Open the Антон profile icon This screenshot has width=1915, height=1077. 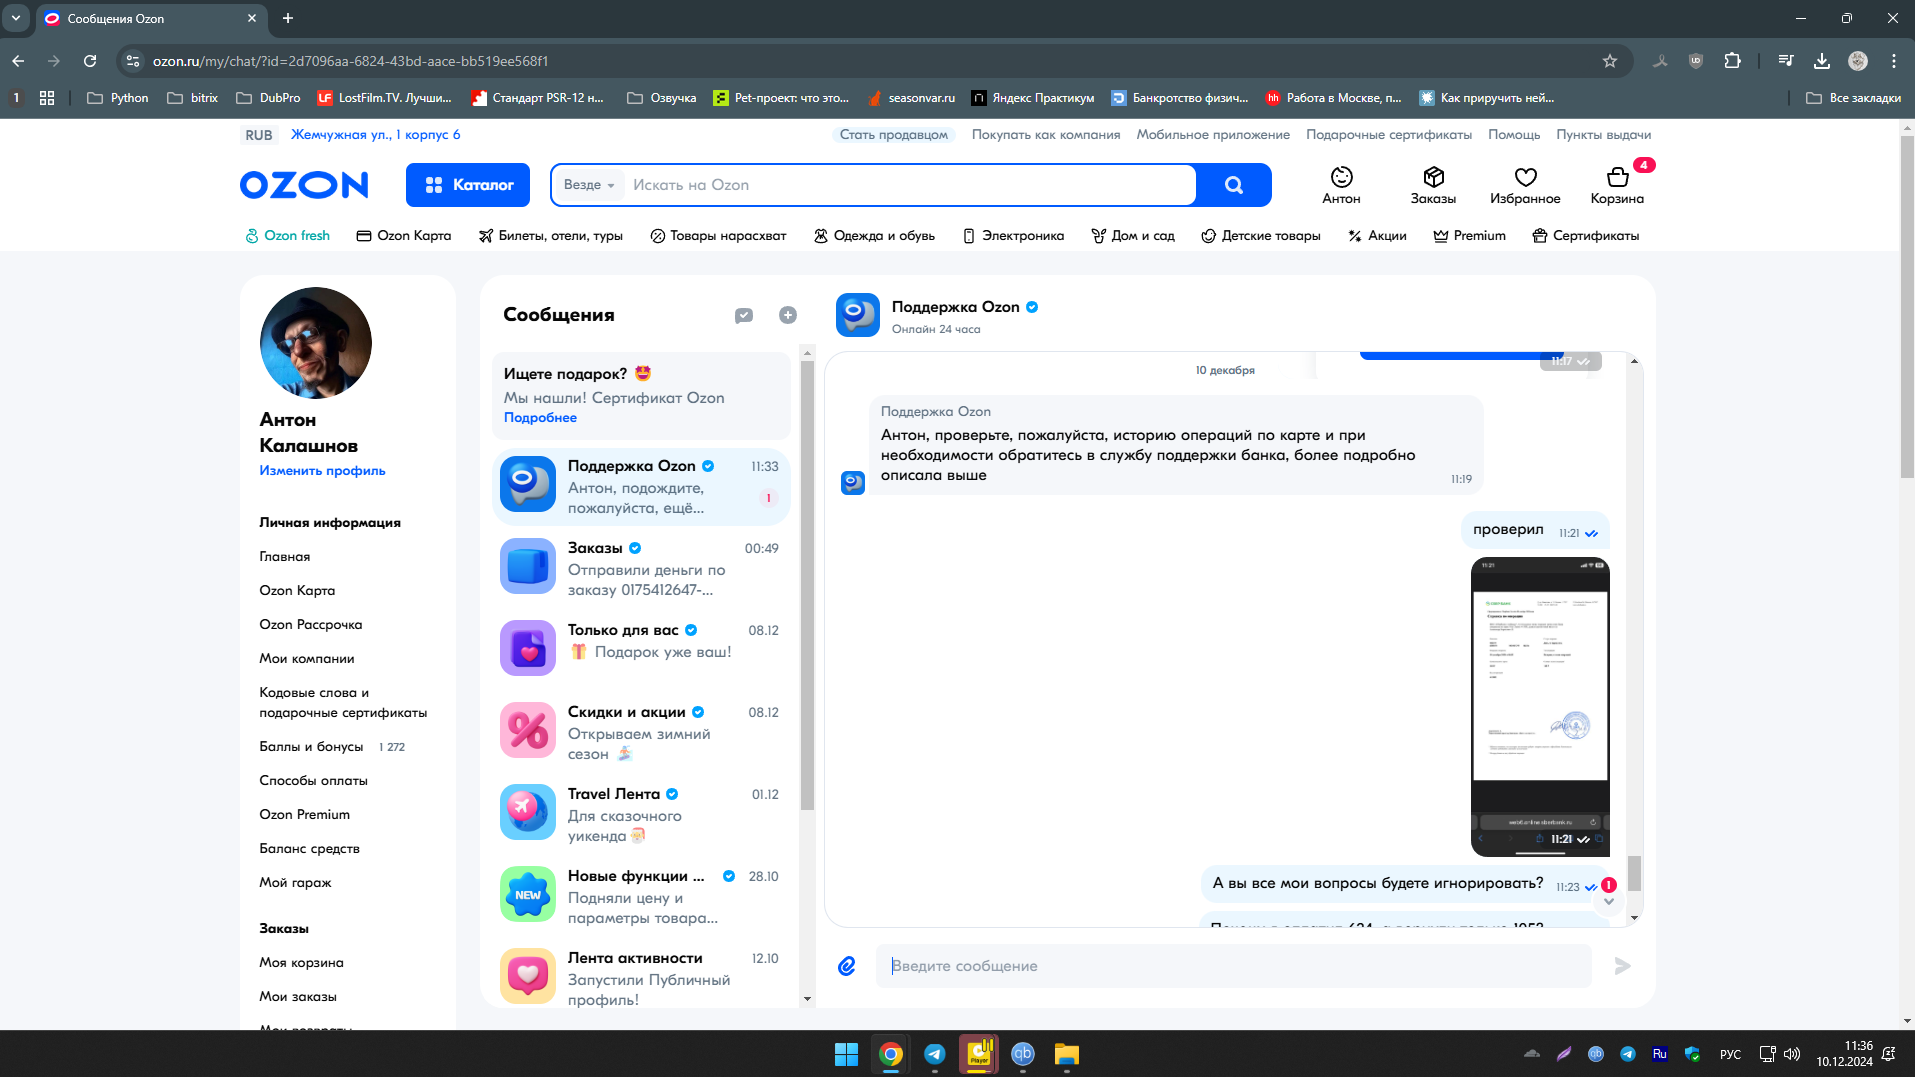1341,186
